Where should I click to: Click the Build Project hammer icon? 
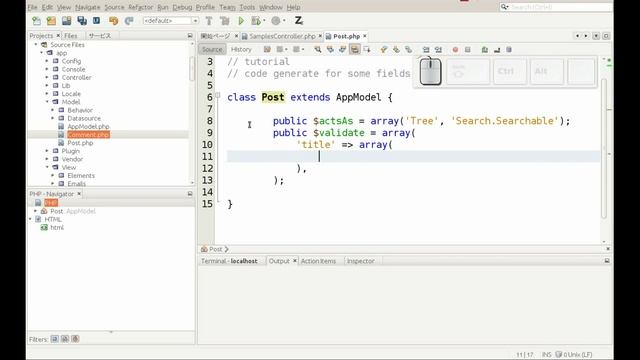209,20
